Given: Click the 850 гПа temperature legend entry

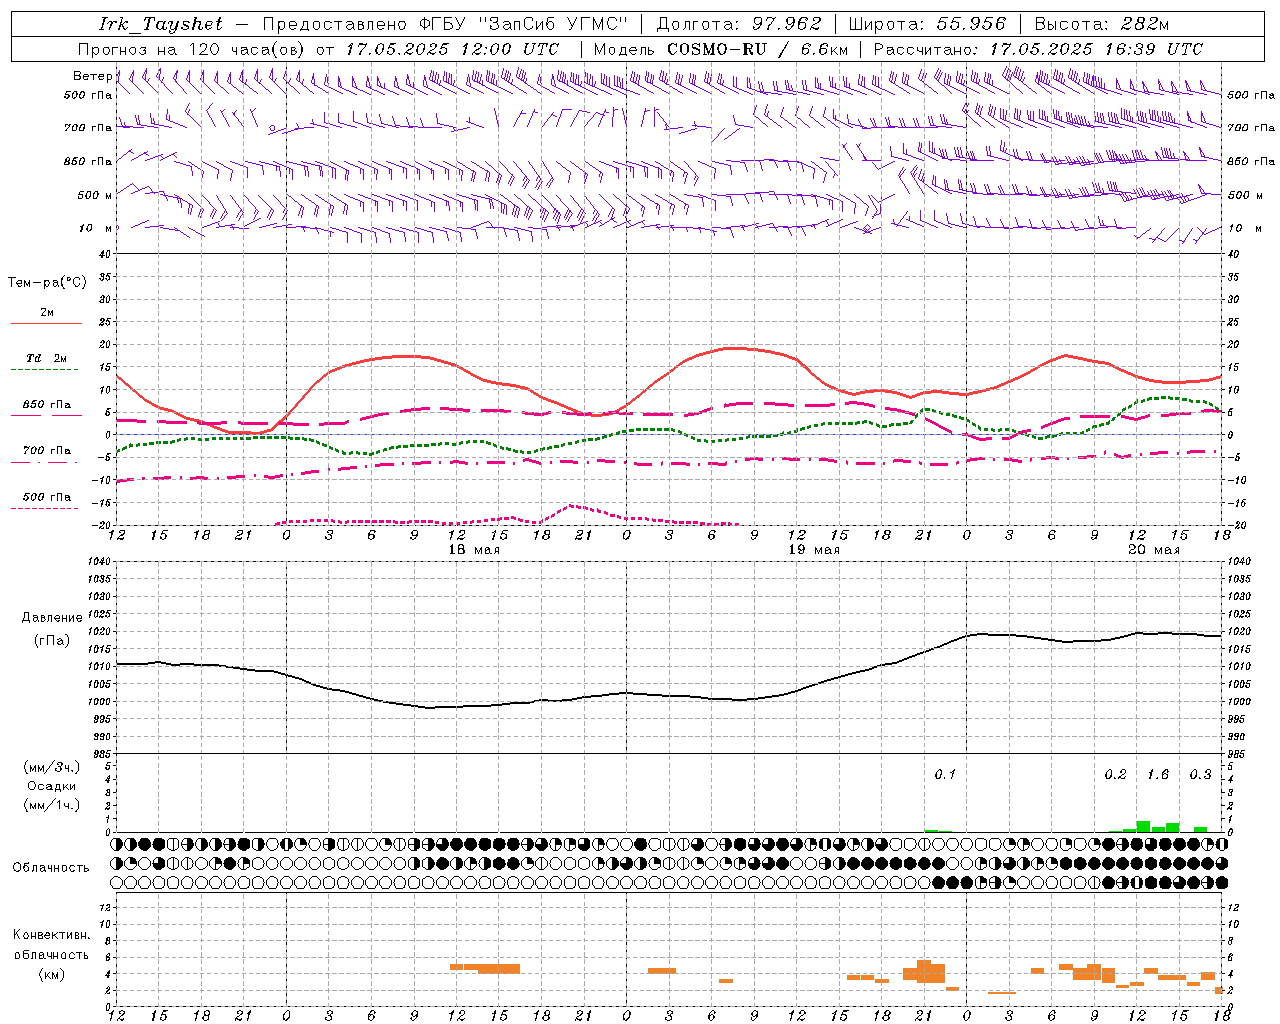Looking at the screenshot, I should (46, 405).
